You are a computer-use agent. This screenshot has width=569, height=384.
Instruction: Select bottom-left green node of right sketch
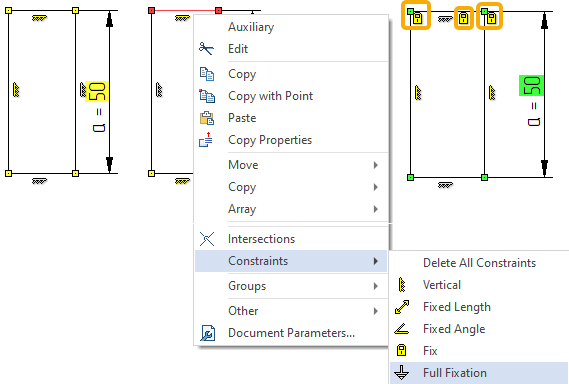point(410,177)
